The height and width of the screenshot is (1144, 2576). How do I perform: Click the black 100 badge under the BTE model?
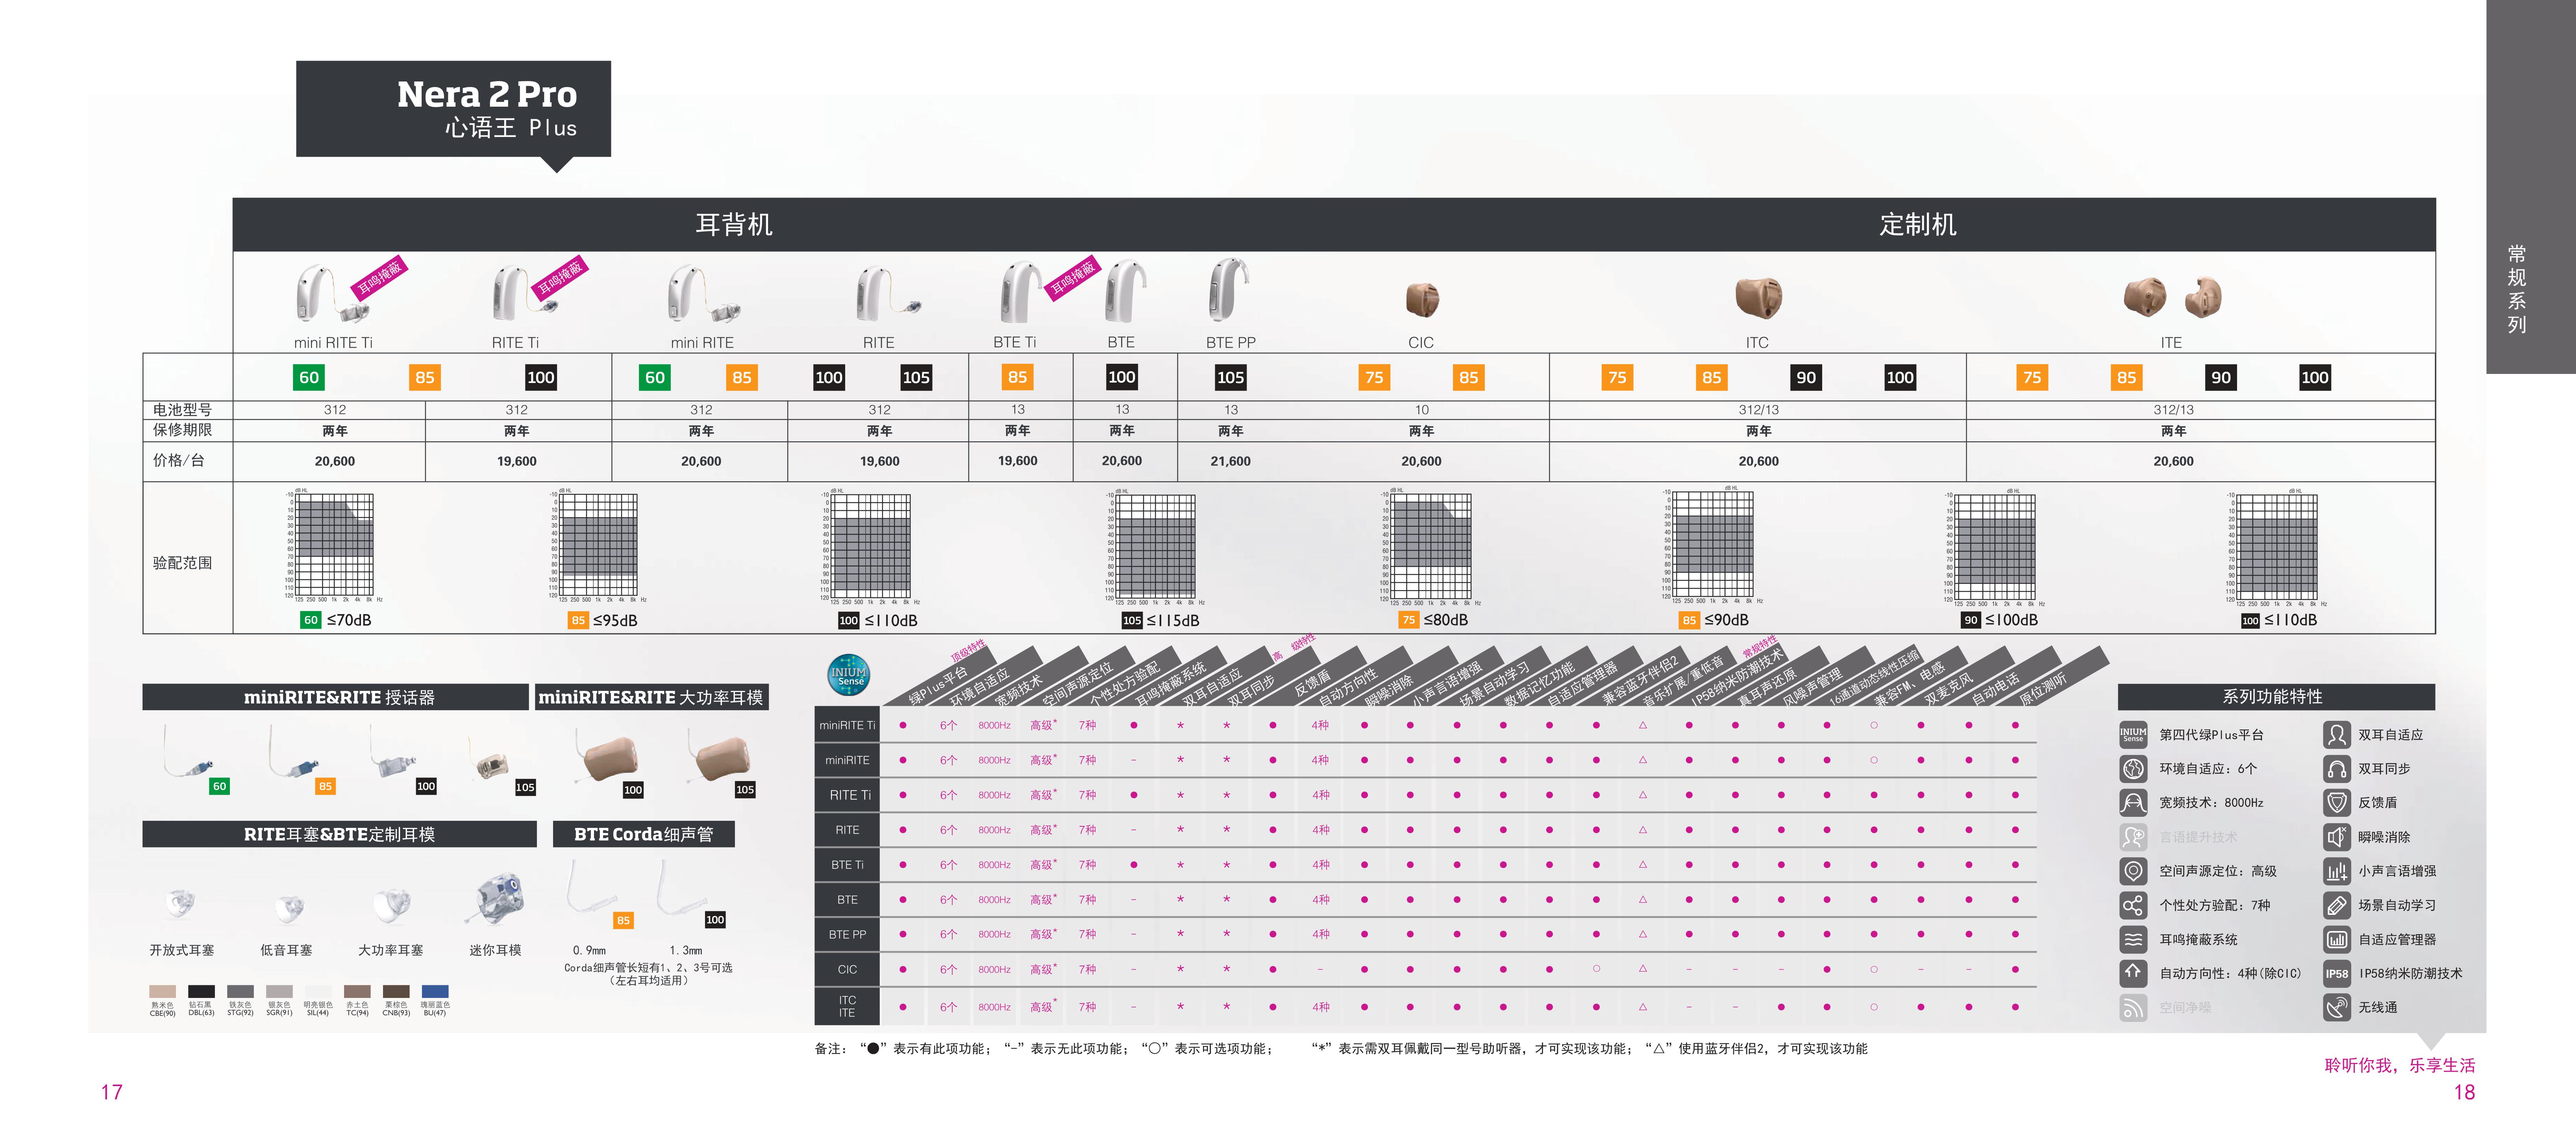1121,377
